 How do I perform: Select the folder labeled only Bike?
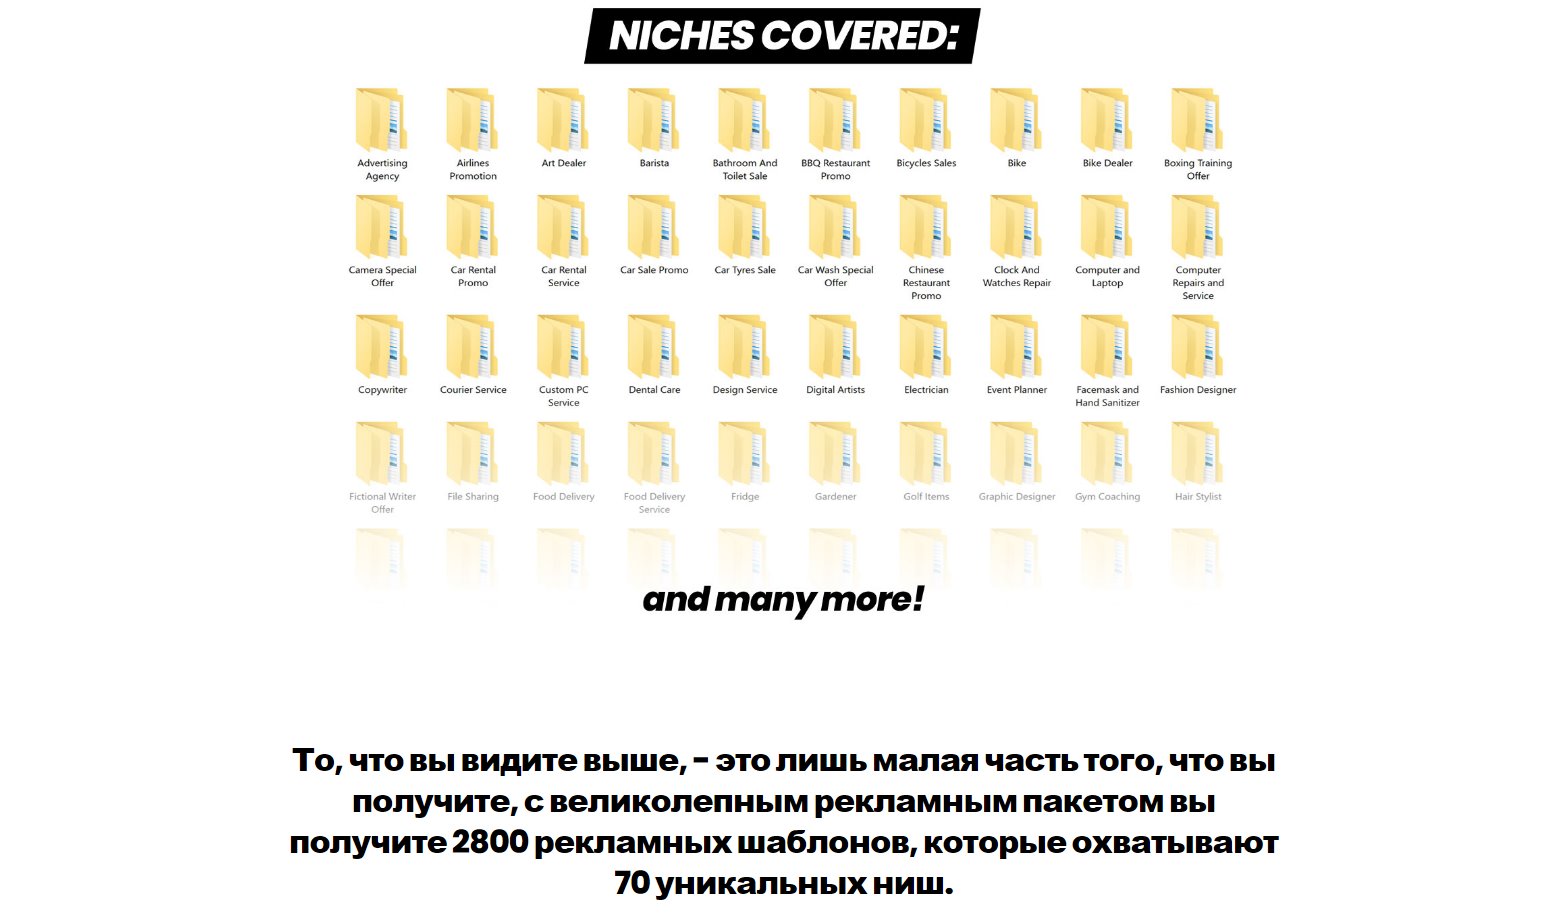1017,120
